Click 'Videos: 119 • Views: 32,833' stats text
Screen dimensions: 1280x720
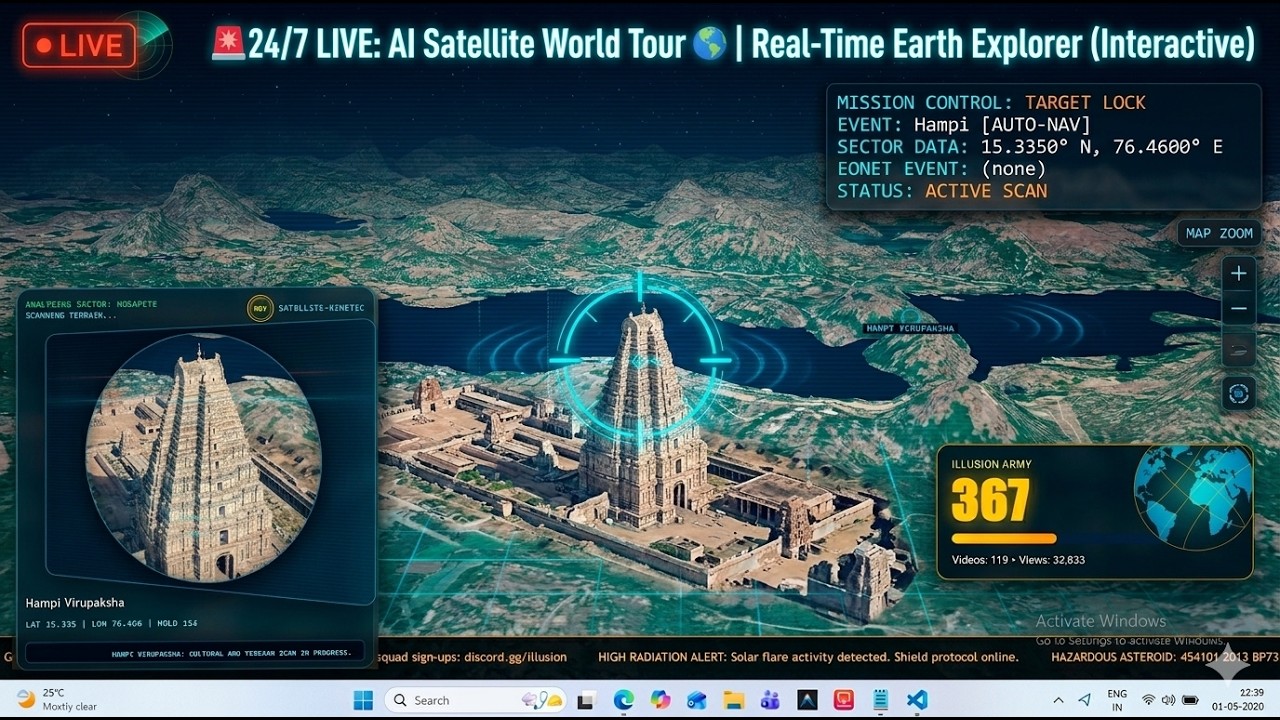[1018, 560]
